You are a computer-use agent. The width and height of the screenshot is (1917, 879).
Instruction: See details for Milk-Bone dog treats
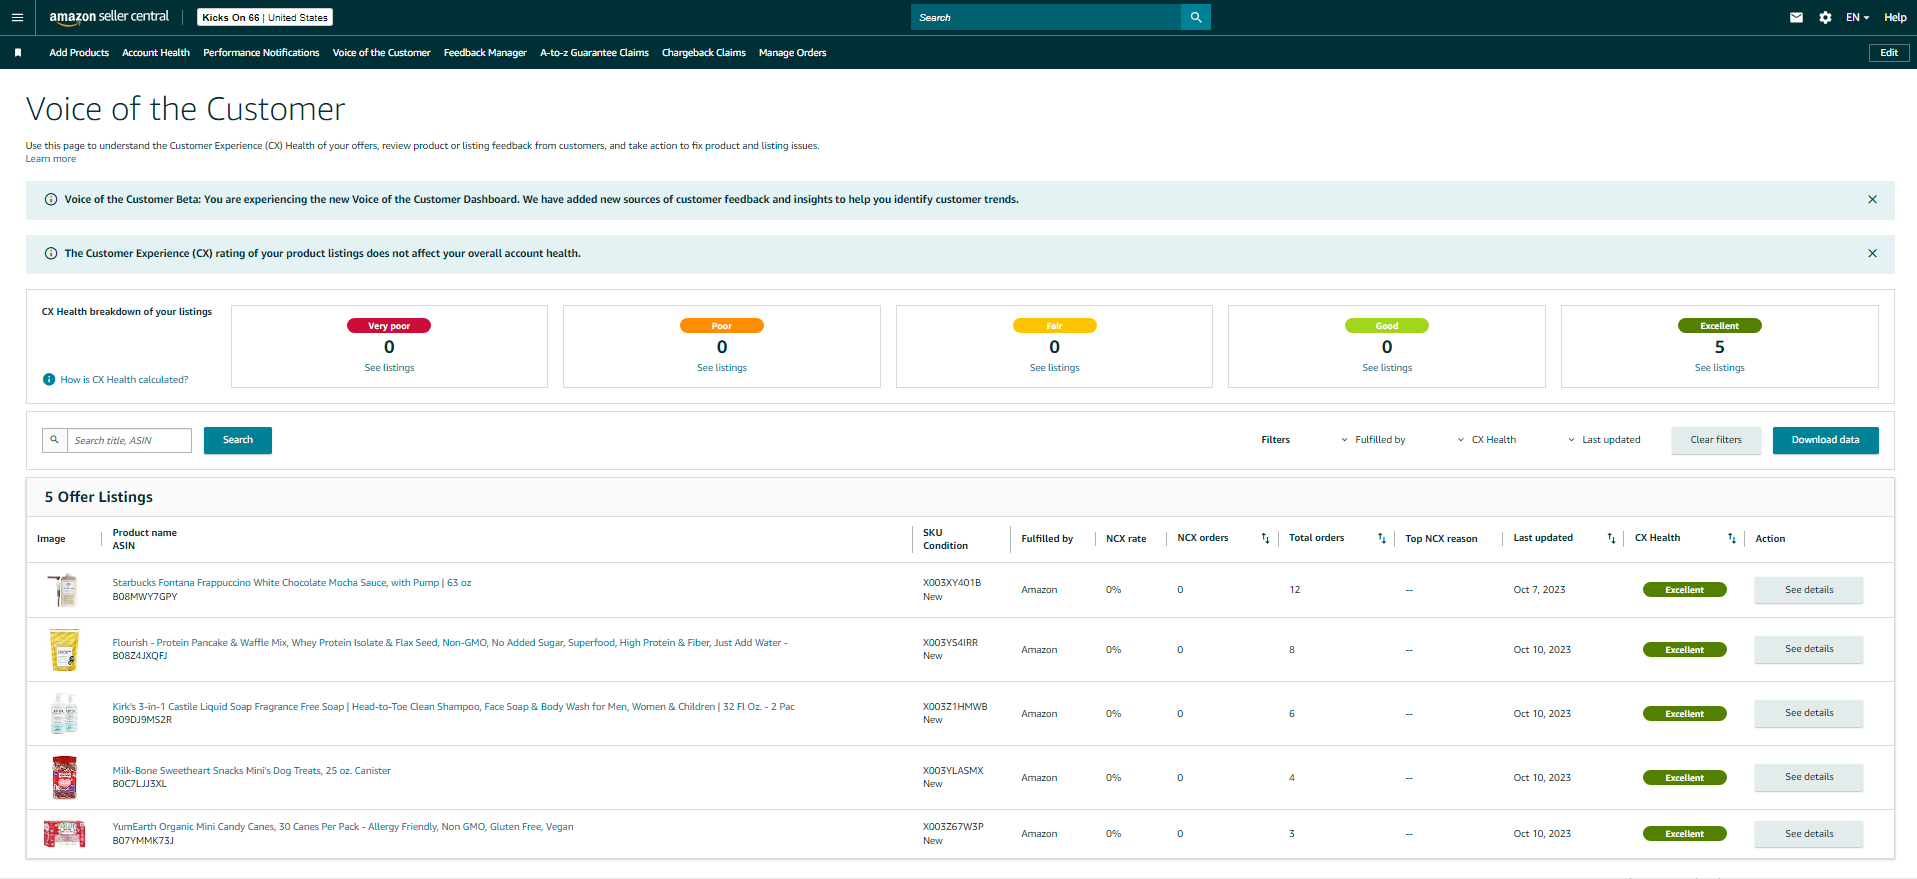[x=1809, y=777]
